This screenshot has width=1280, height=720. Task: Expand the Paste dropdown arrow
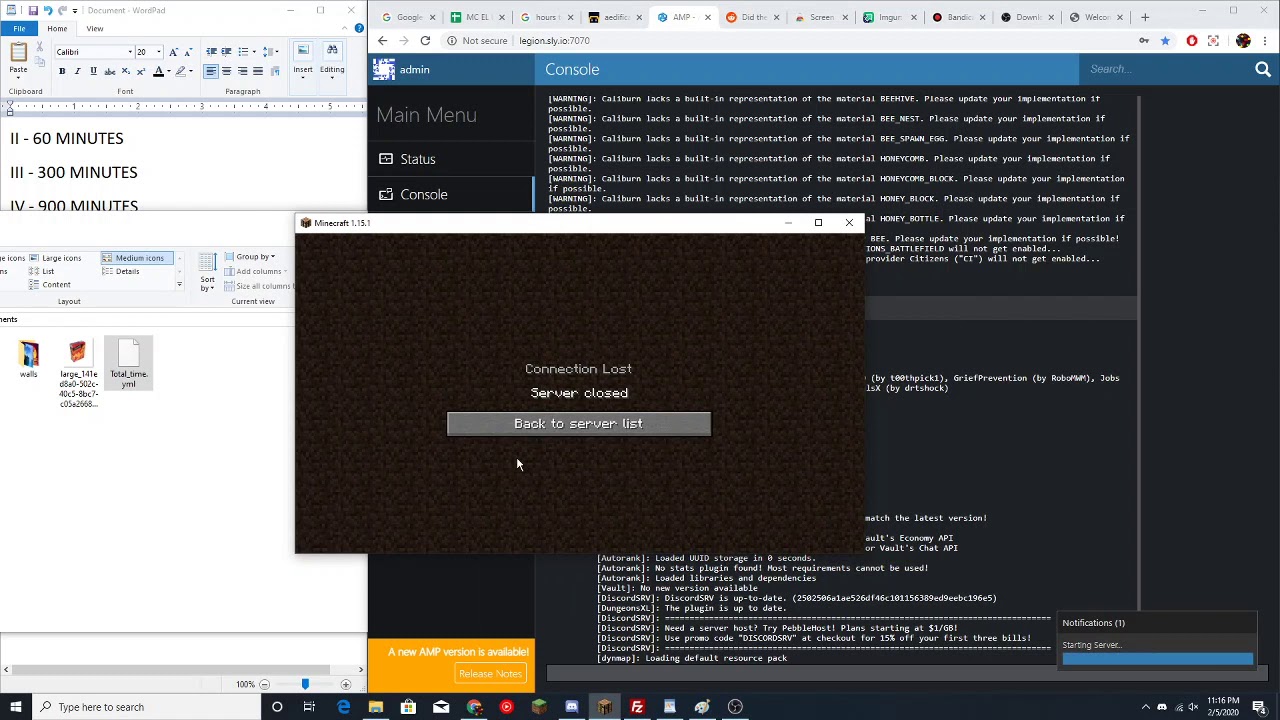coord(18,77)
